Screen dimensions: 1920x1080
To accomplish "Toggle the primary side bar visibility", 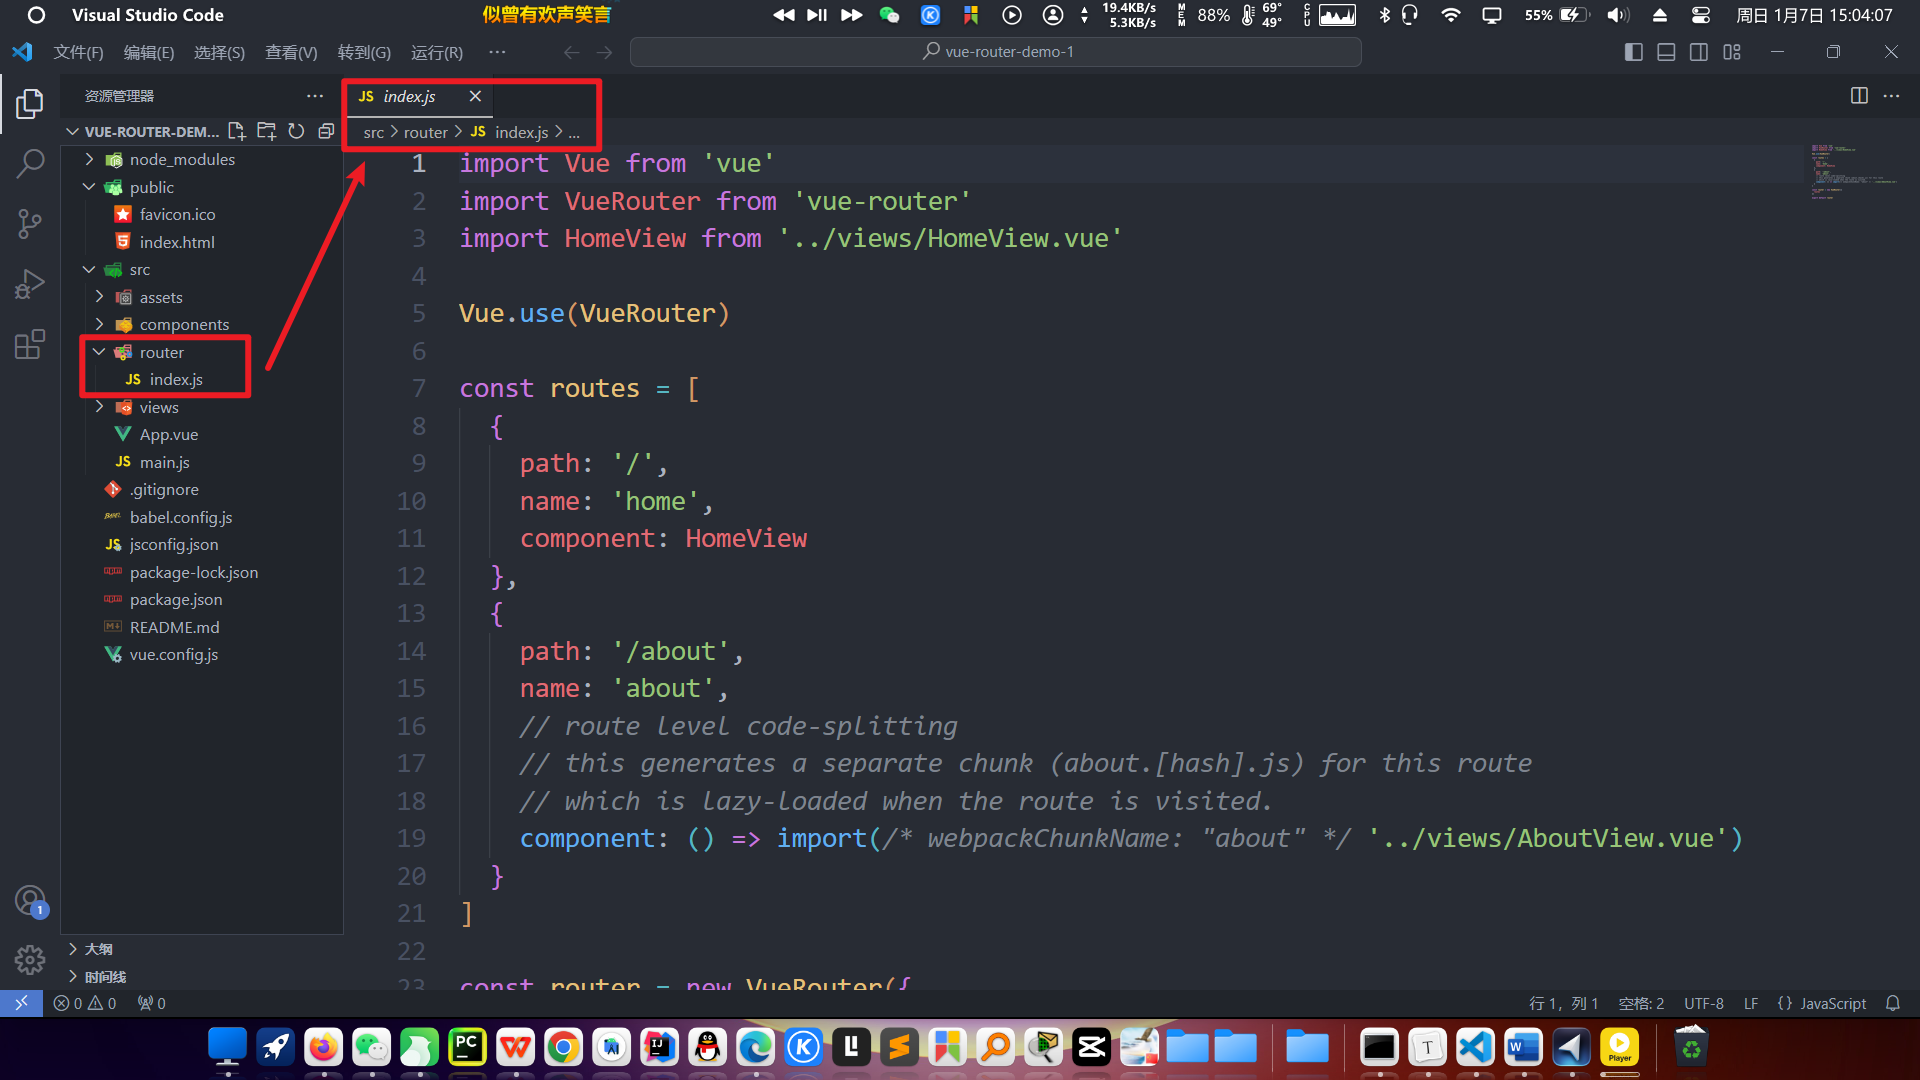I will click(x=1634, y=52).
